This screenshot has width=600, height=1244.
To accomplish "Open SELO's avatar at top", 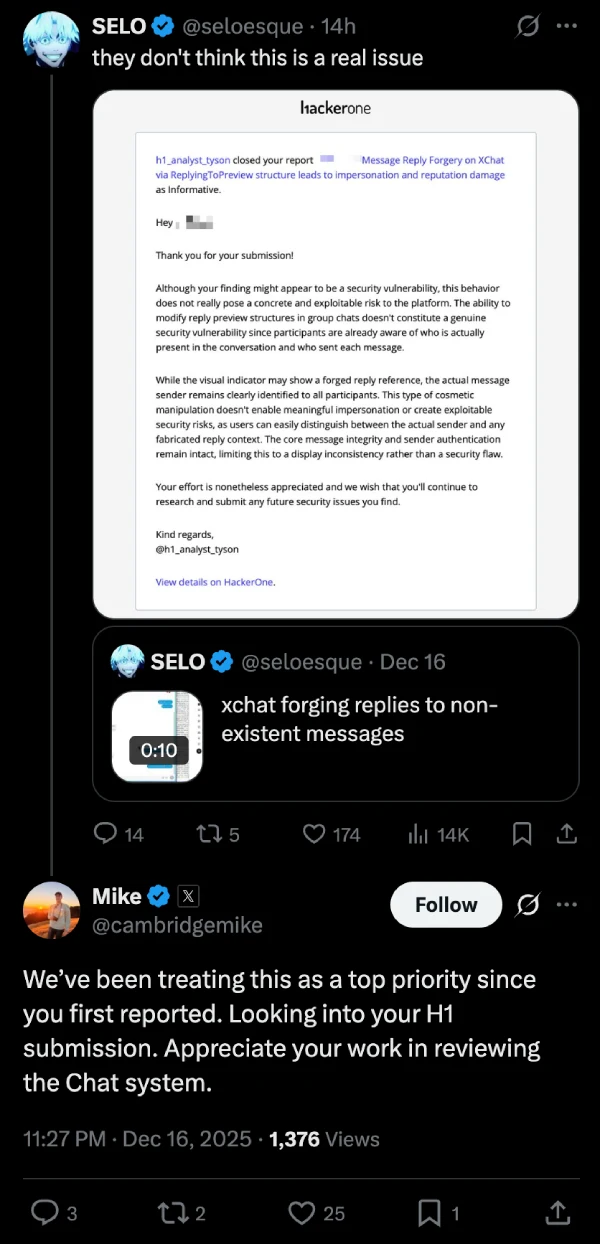I will click(50, 41).
